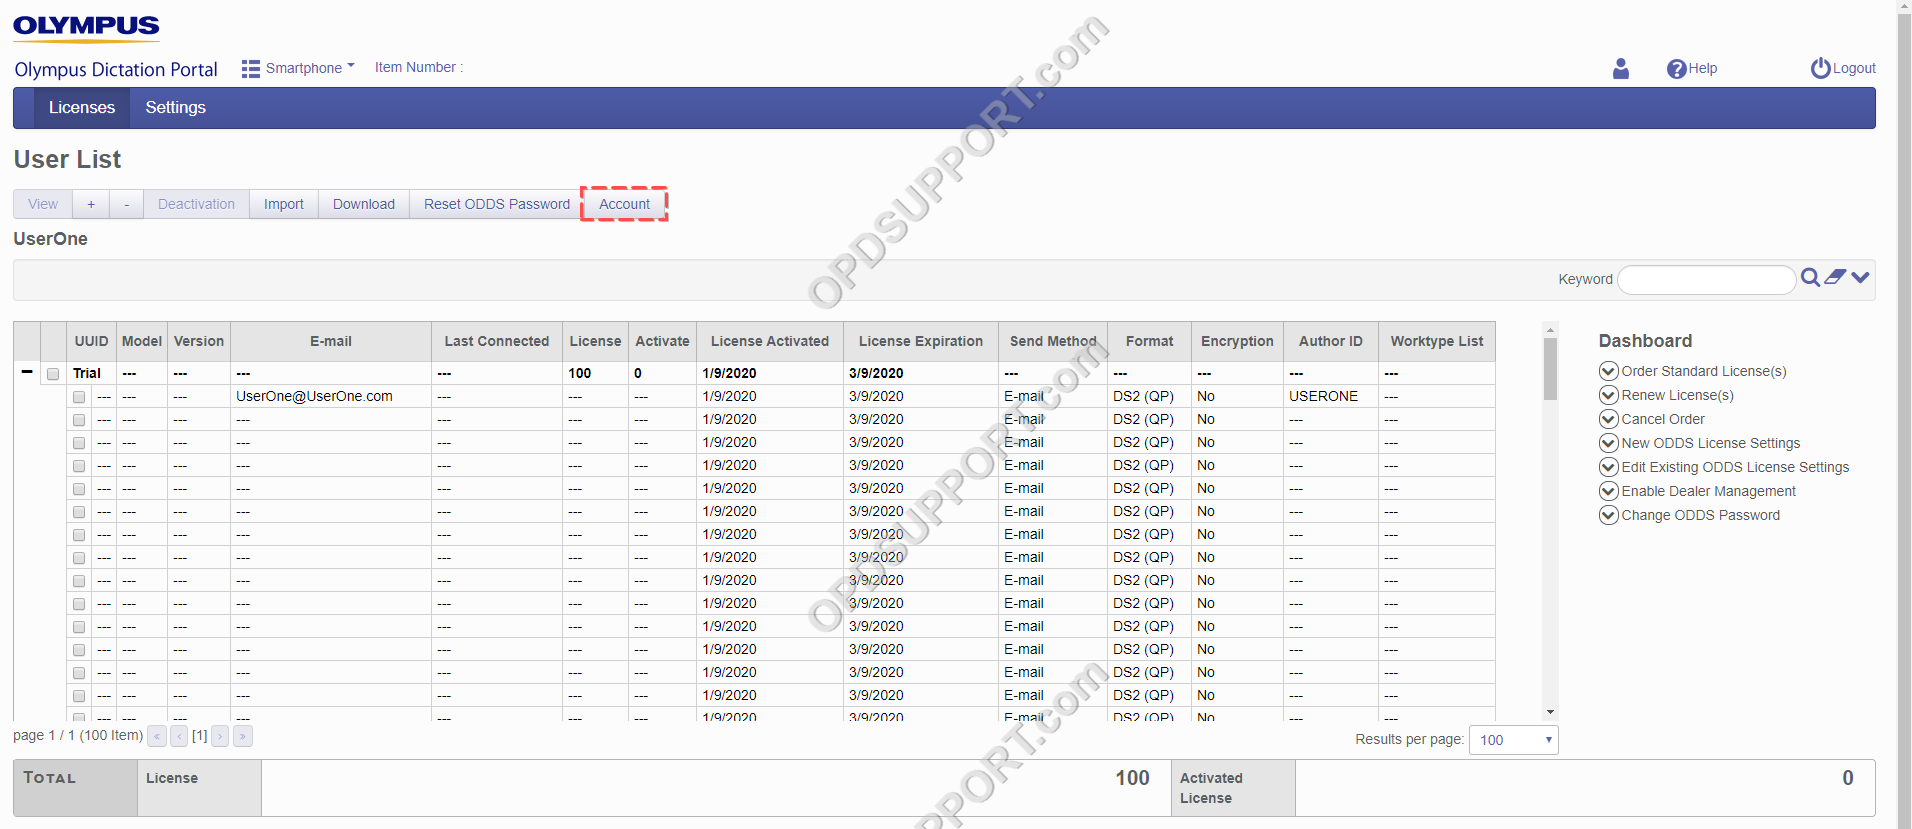1912x829 pixels.
Task: Go to next page pagination button
Action: pos(220,736)
